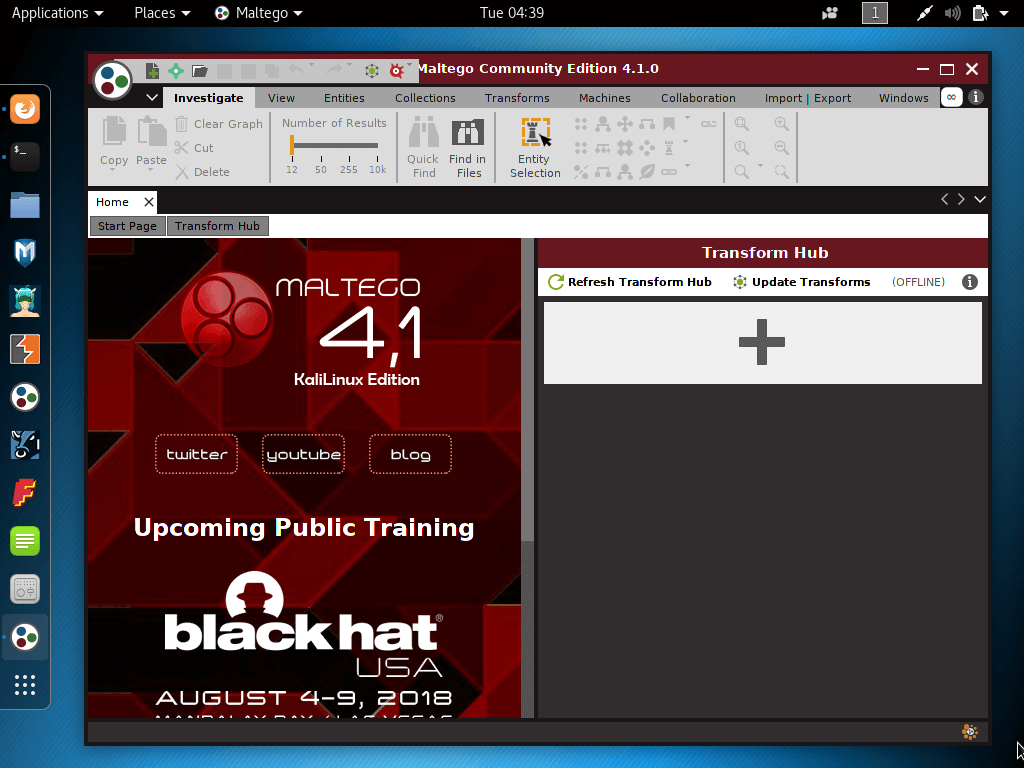Image resolution: width=1024 pixels, height=768 pixels.
Task: Open the bookmark row dropdown arrow
Action: [x=687, y=118]
